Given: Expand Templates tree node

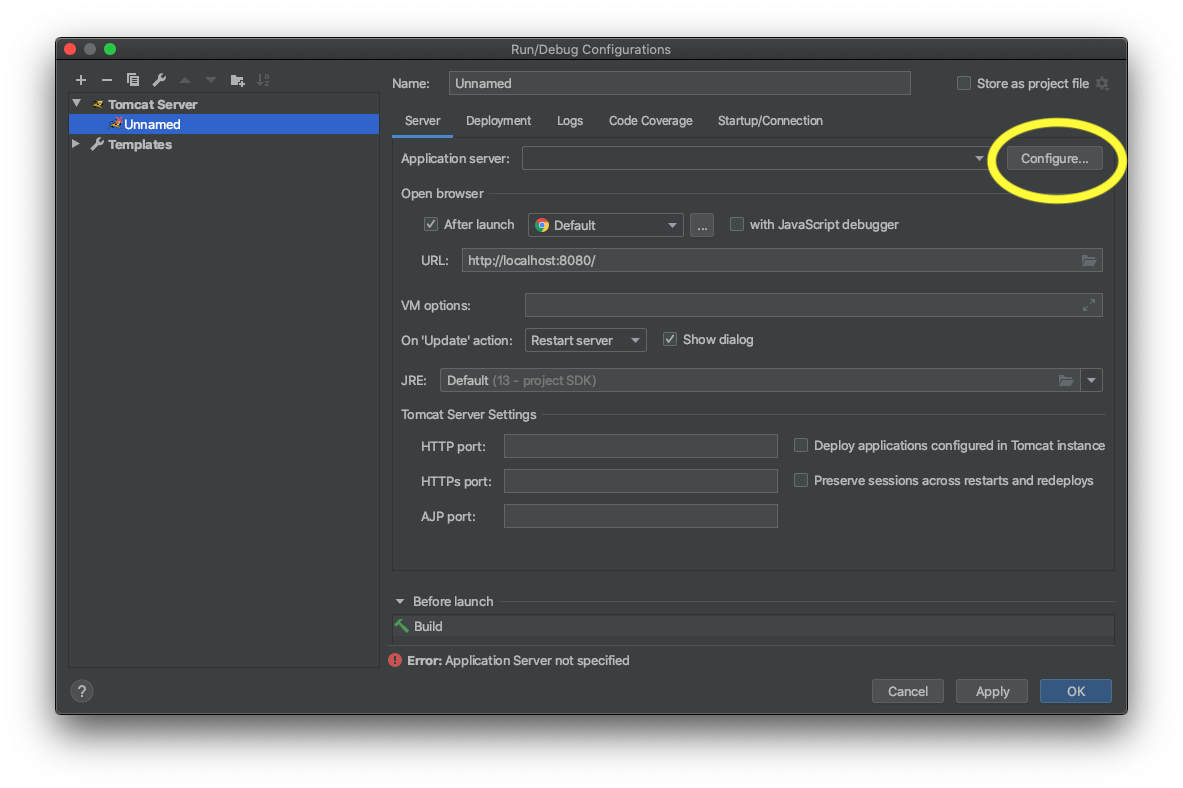Looking at the screenshot, I should tap(76, 143).
